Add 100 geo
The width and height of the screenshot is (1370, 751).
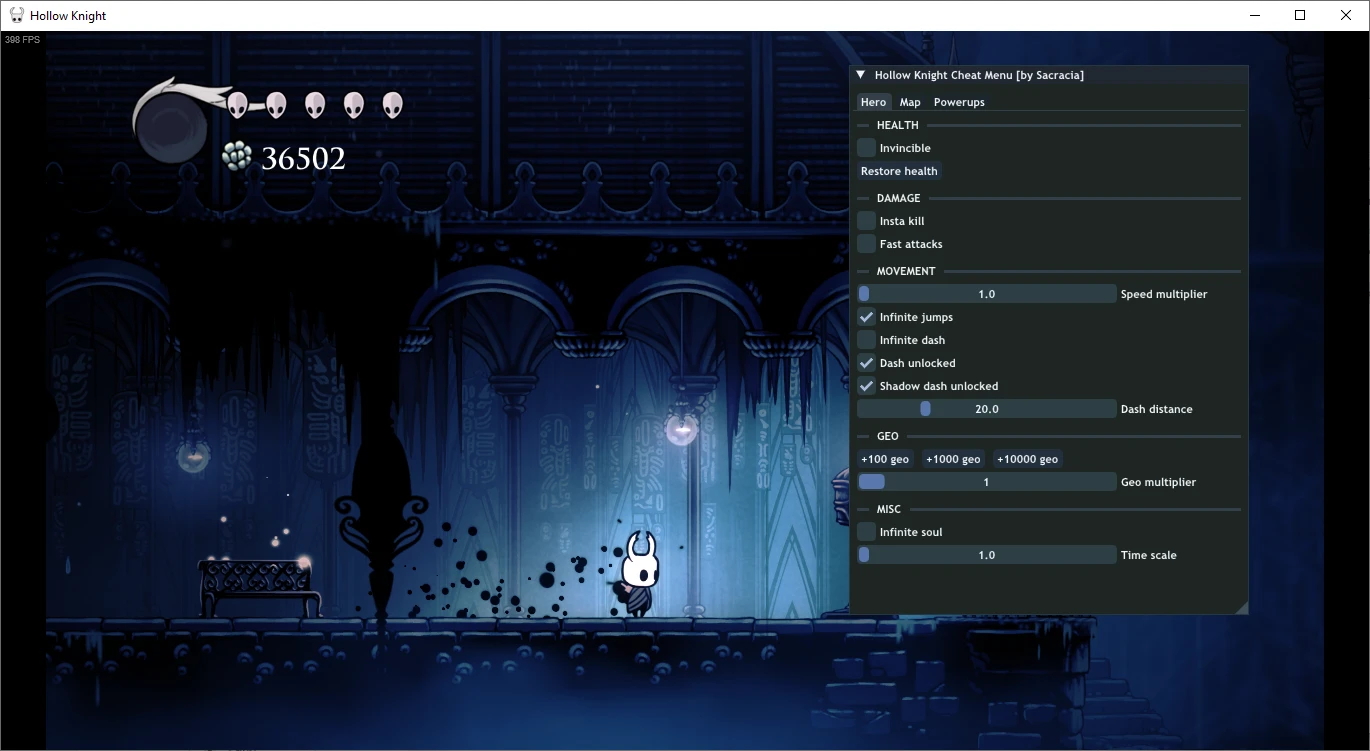[884, 458]
